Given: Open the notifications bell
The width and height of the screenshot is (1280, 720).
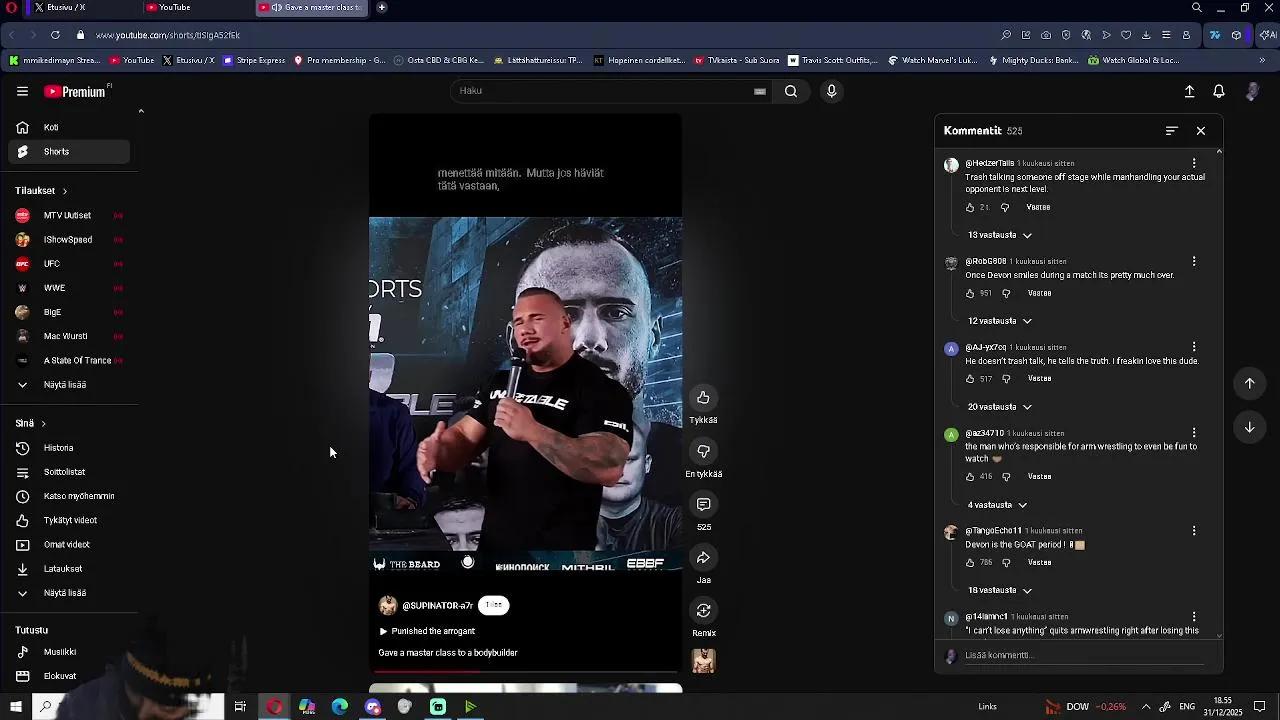Looking at the screenshot, I should (1218, 91).
